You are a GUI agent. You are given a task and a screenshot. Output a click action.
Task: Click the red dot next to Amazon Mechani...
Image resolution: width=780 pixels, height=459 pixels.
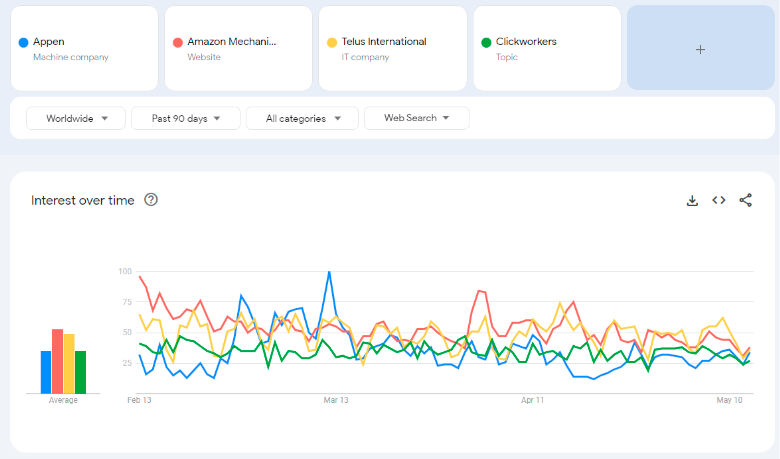coord(178,42)
